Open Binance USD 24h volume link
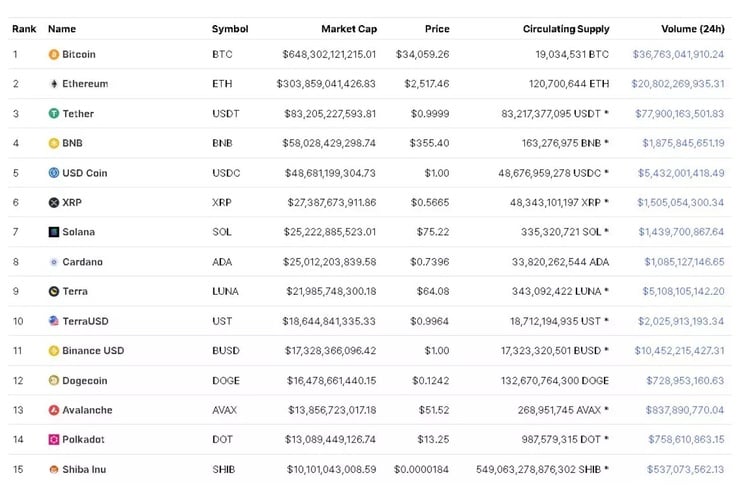The height and width of the screenshot is (498, 750). tap(678, 351)
